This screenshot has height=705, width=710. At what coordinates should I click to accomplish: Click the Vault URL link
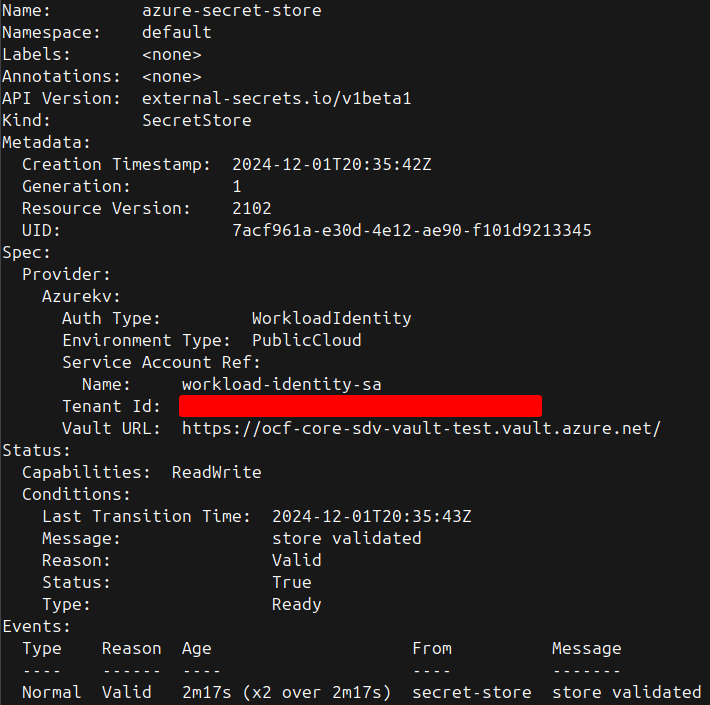pyautogui.click(x=421, y=428)
